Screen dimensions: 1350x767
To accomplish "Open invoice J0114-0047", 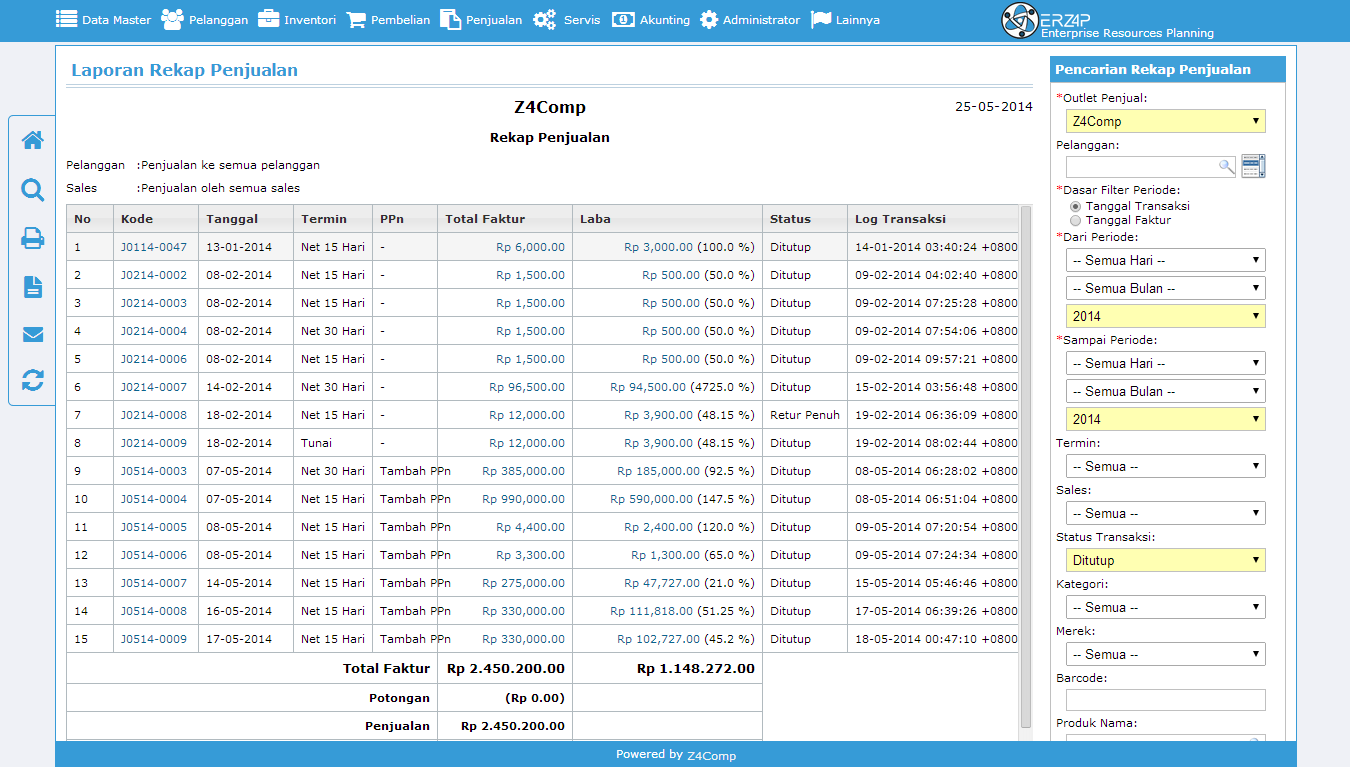I will 154,247.
